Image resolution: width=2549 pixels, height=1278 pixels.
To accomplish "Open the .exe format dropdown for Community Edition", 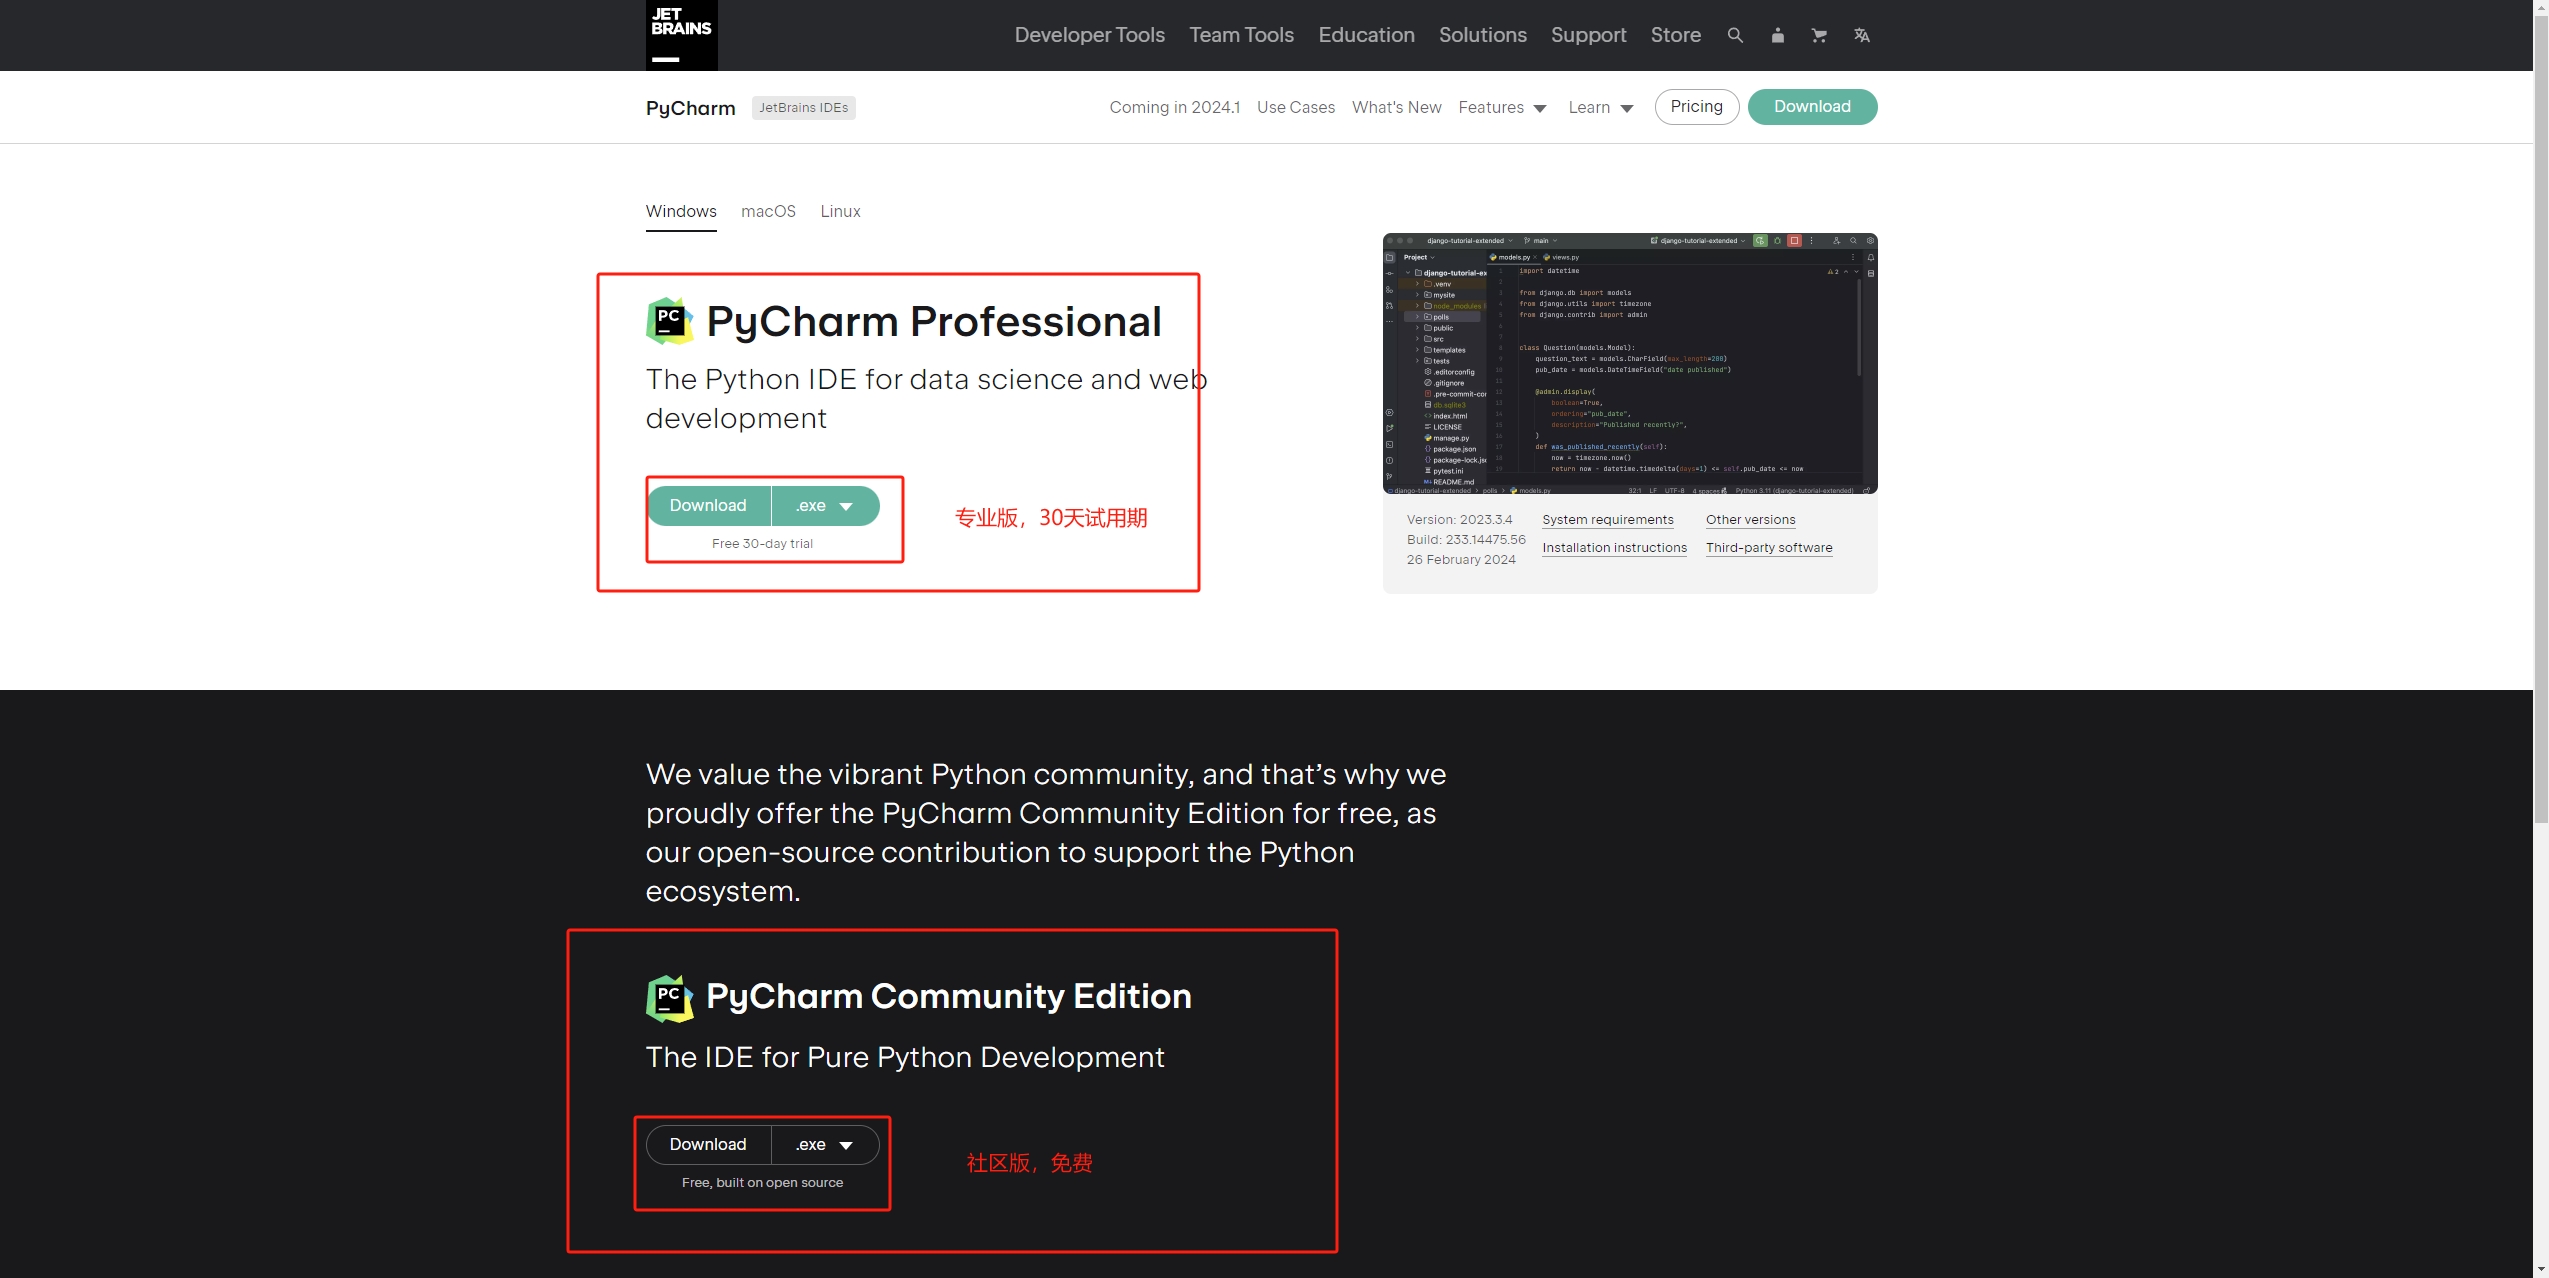I will pyautogui.click(x=823, y=1144).
